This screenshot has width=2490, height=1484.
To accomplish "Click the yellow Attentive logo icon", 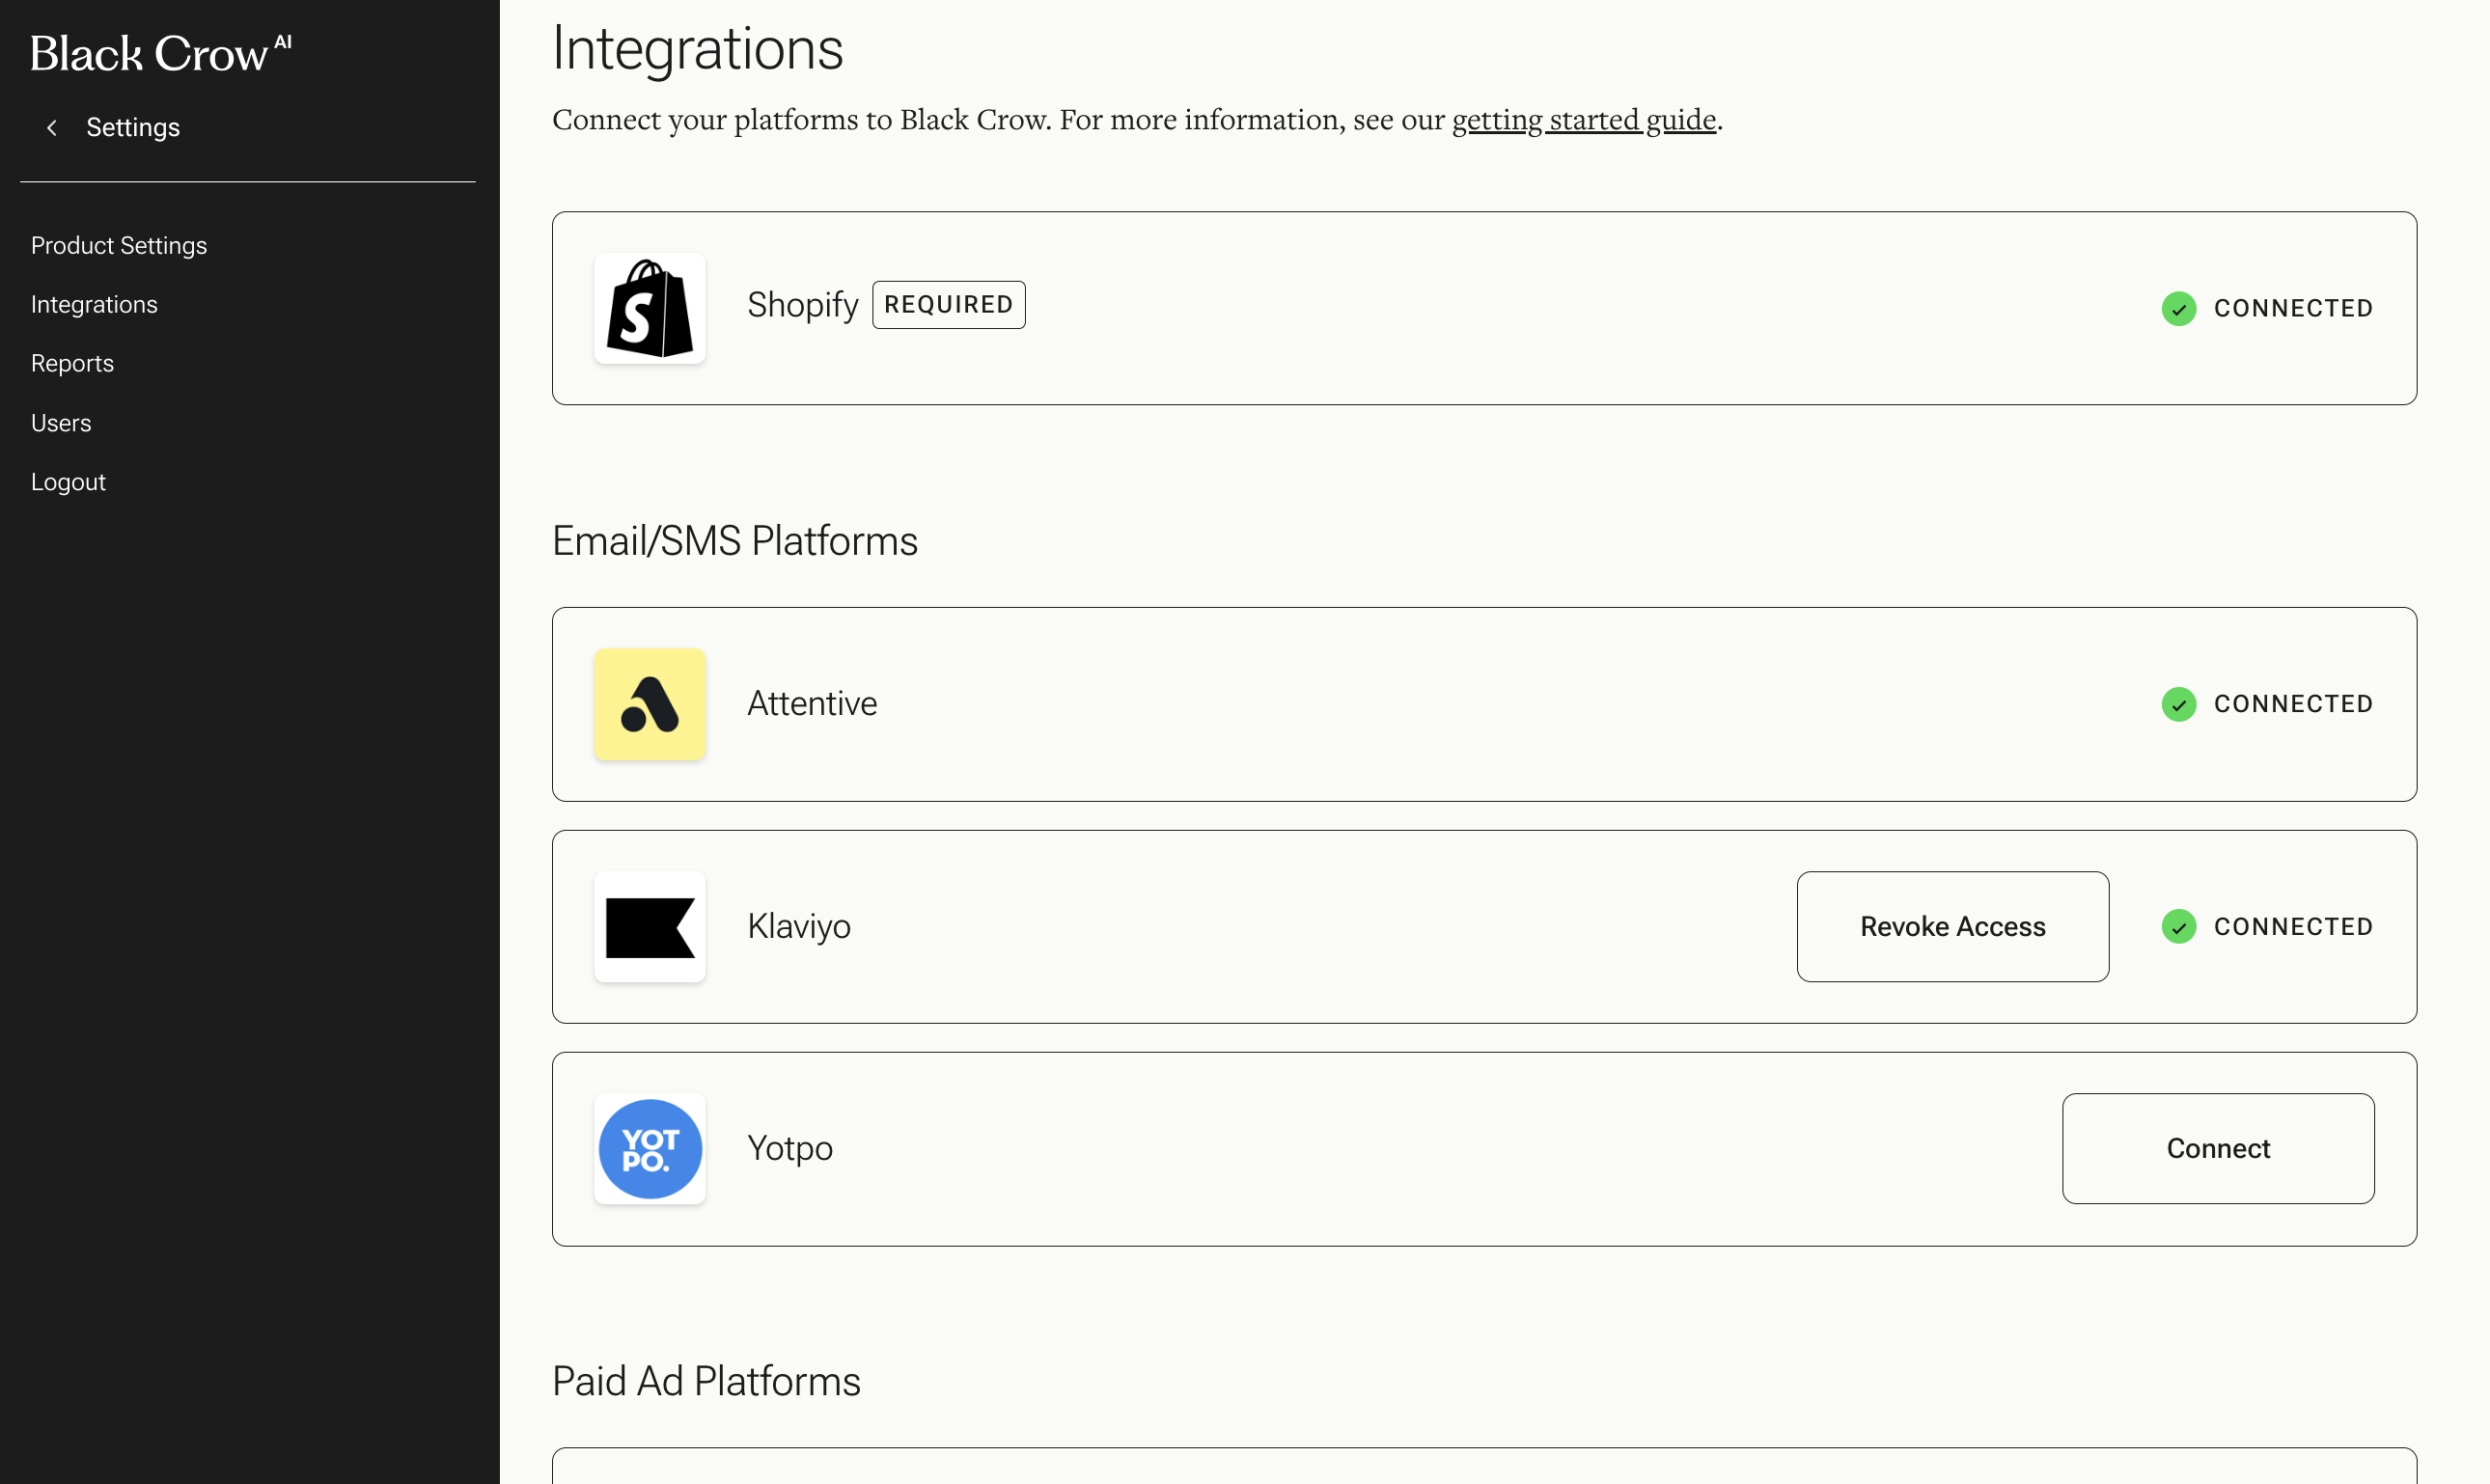I will pyautogui.click(x=649, y=704).
